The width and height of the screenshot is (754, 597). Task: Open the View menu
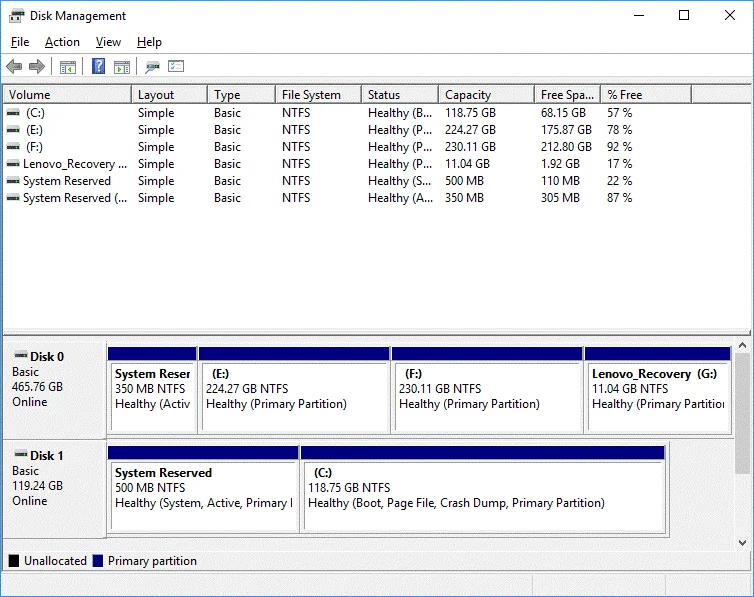[108, 42]
